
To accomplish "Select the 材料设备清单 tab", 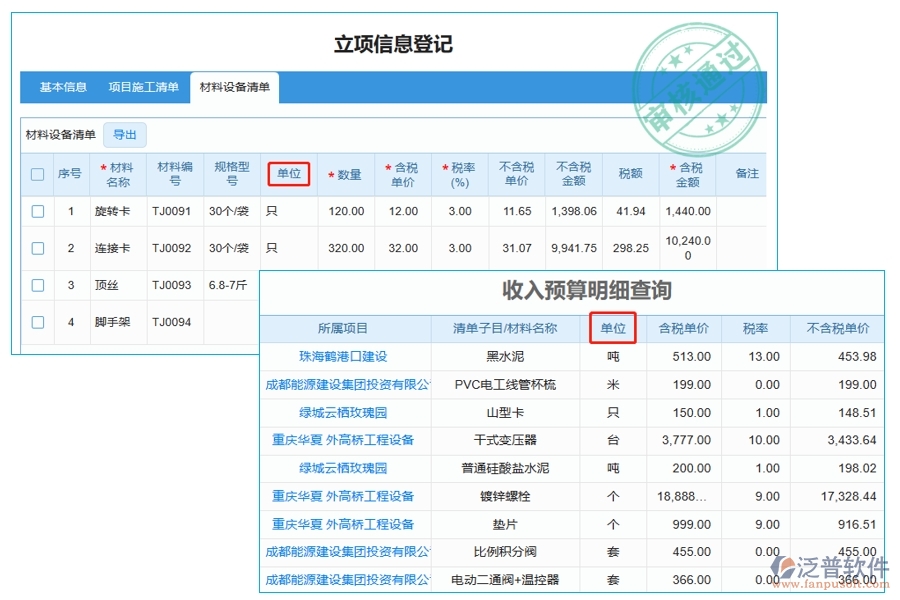I will click(x=237, y=87).
